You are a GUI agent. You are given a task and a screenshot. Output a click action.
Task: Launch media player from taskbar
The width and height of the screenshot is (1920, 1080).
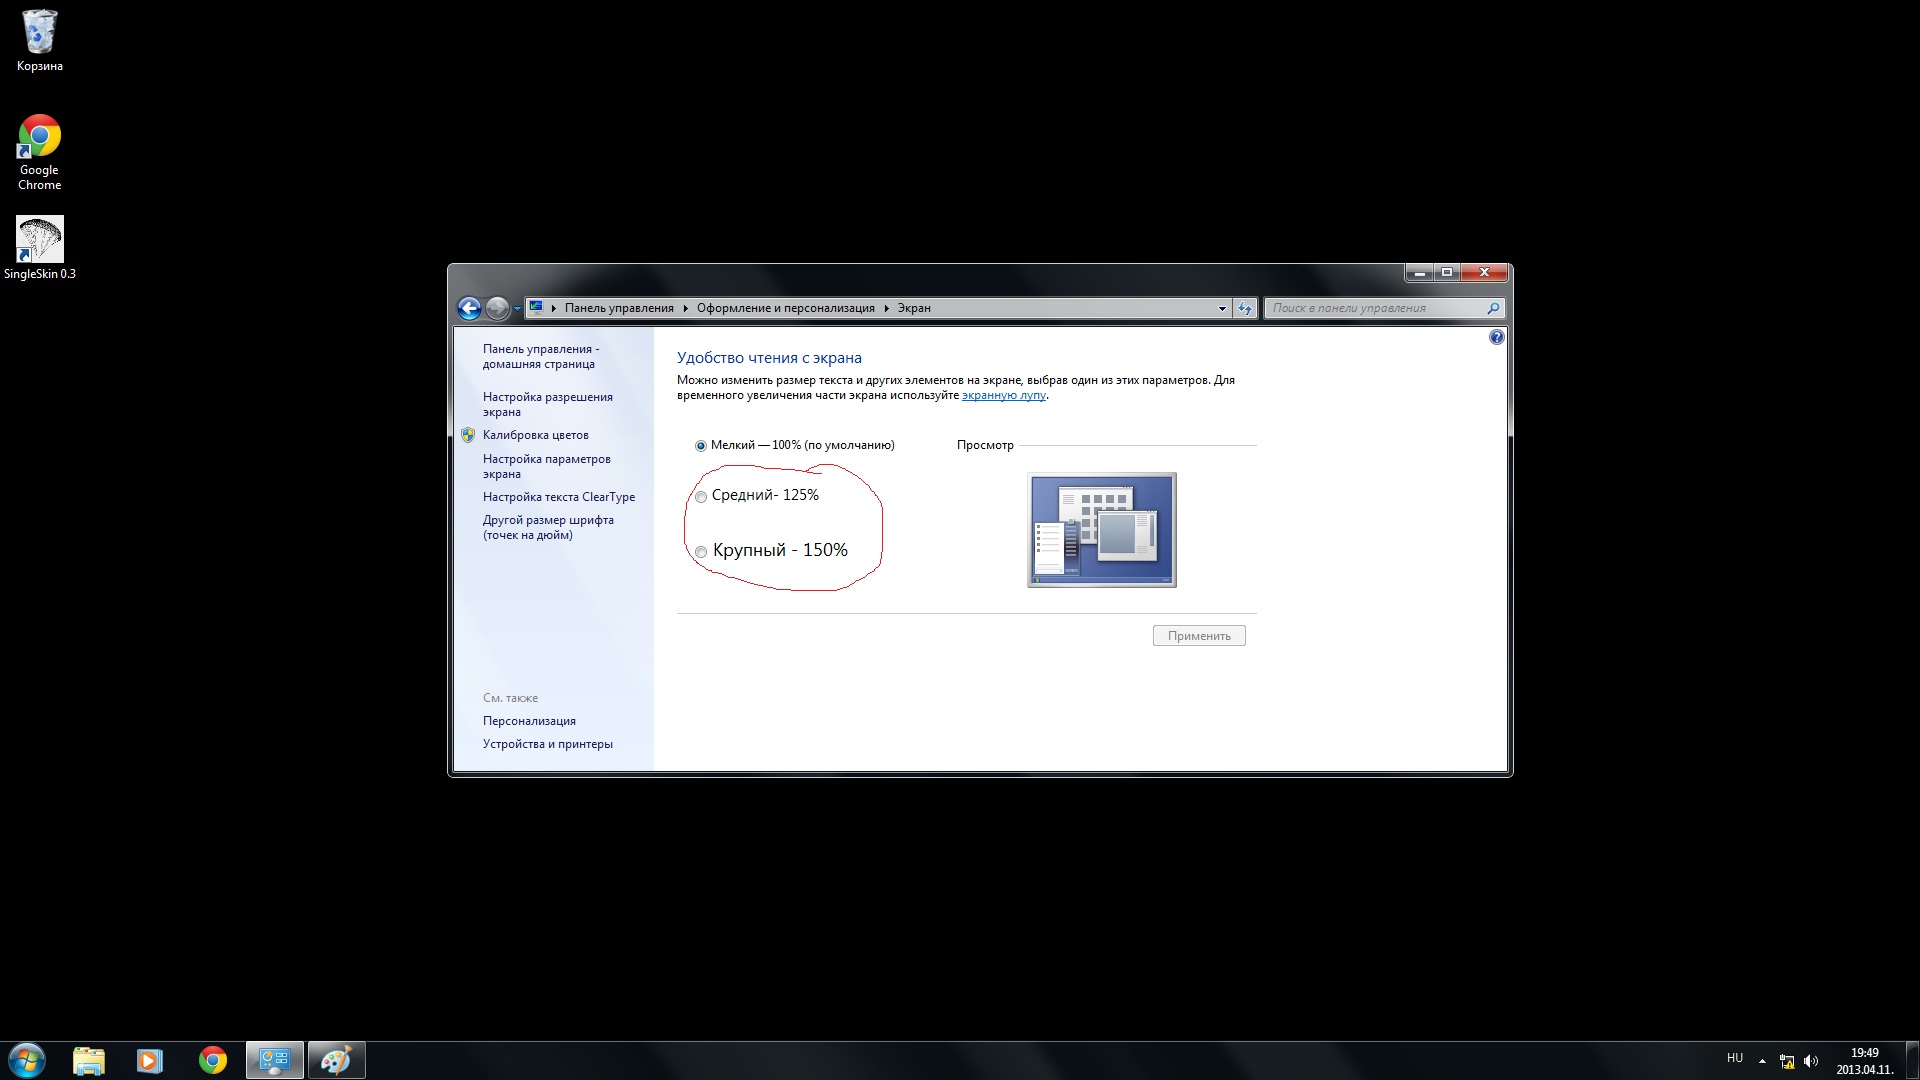tap(150, 1060)
